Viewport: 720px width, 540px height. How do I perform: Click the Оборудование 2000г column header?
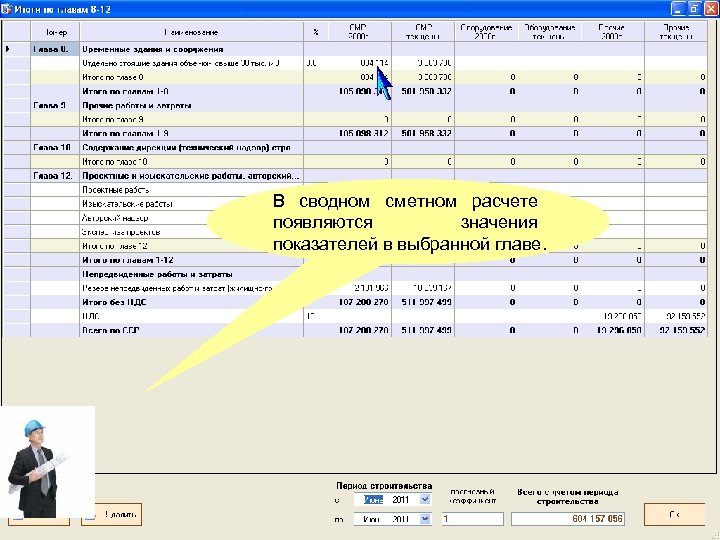point(486,32)
